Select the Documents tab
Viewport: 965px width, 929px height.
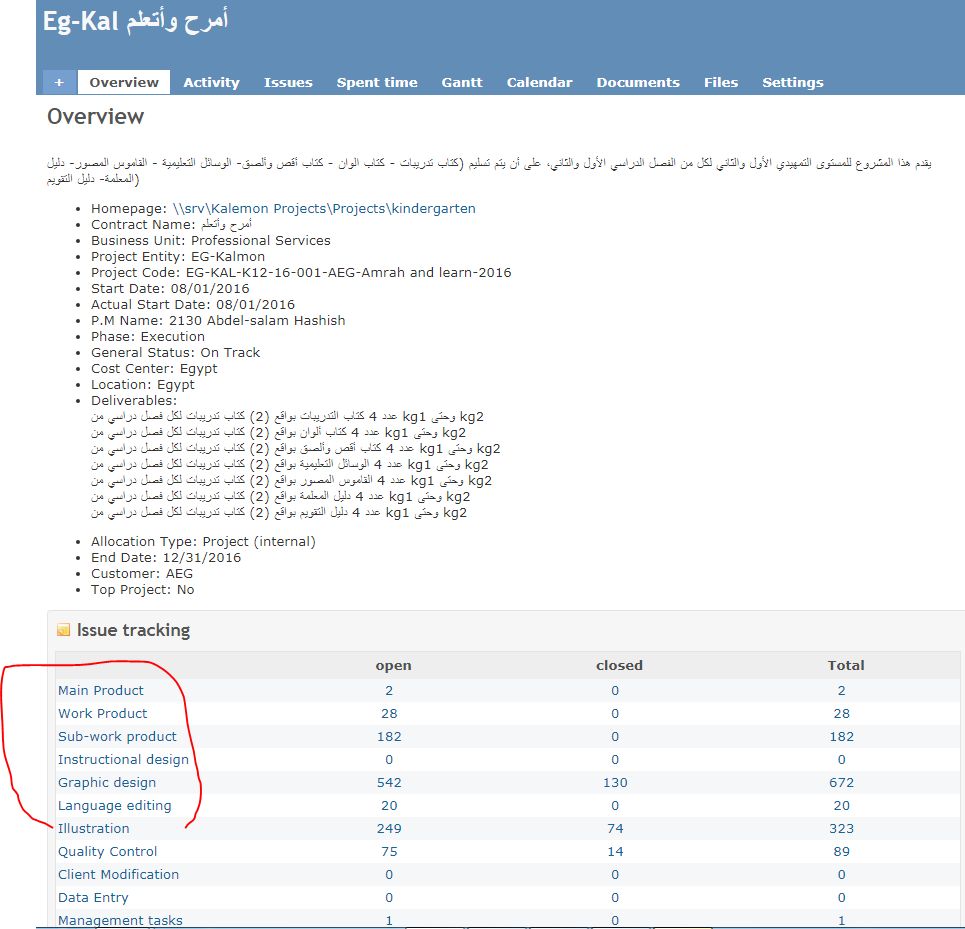(638, 83)
